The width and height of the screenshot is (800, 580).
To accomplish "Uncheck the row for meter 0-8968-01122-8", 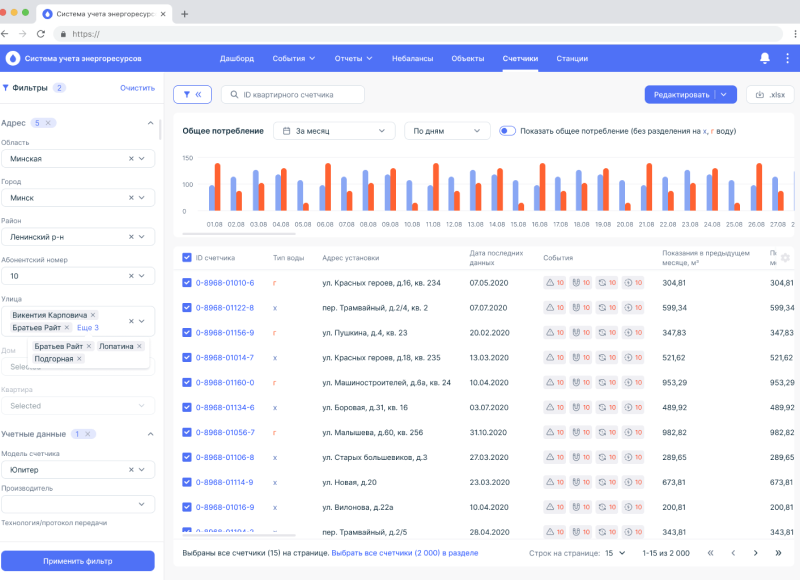I will tap(187, 307).
